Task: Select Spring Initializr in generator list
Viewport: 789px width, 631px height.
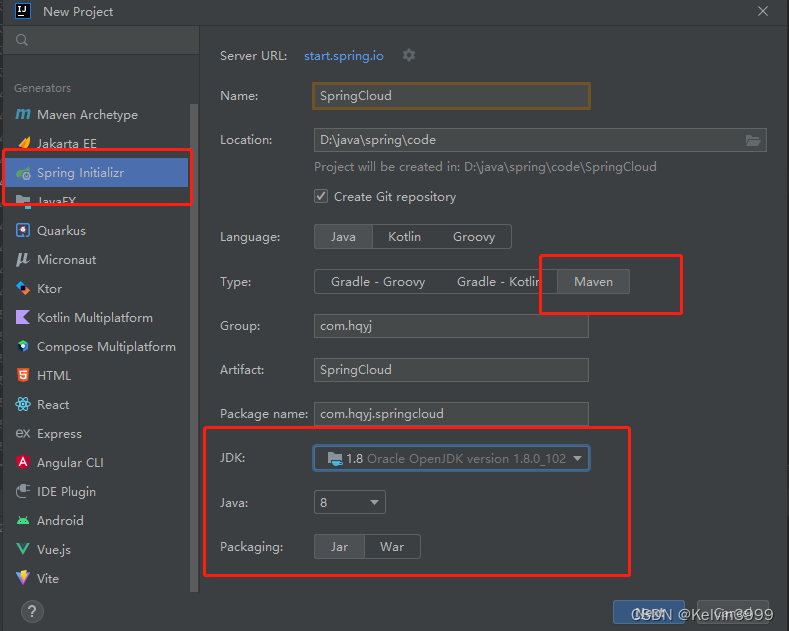Action: [96, 173]
